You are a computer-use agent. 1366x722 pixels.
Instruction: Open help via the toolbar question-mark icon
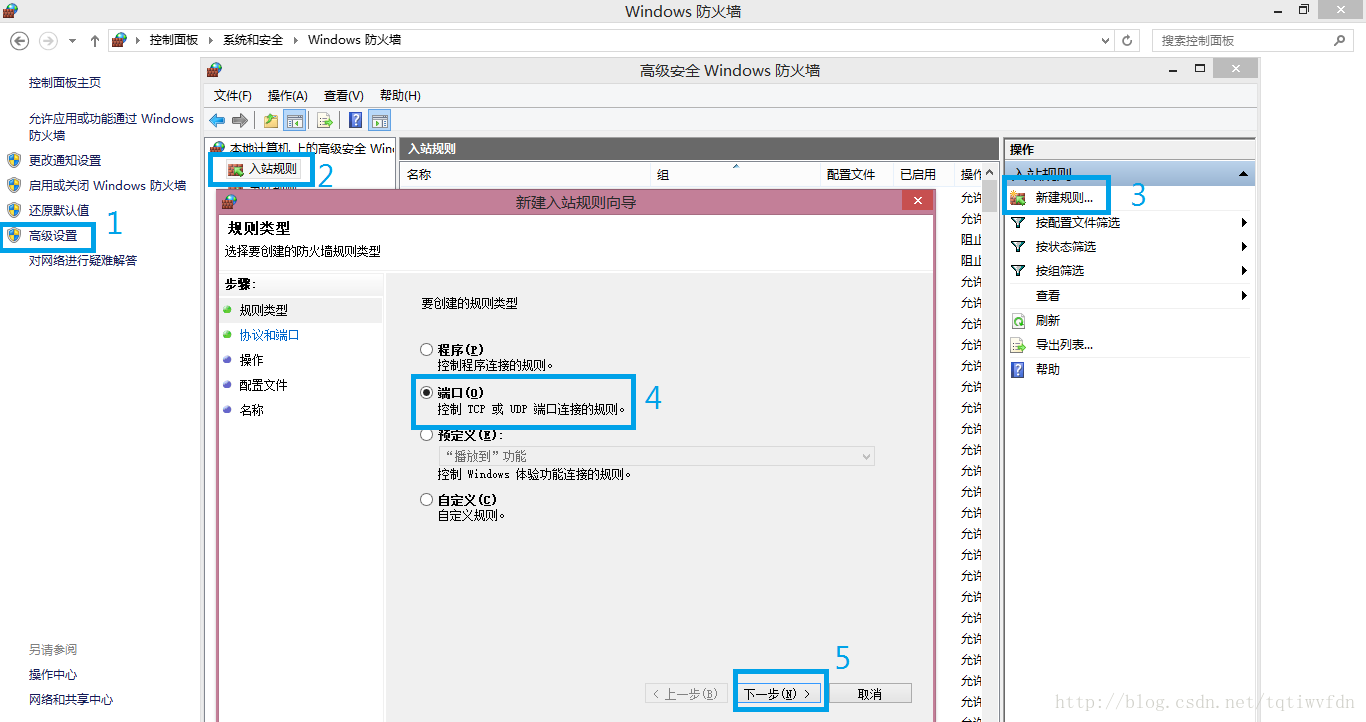[x=355, y=121]
